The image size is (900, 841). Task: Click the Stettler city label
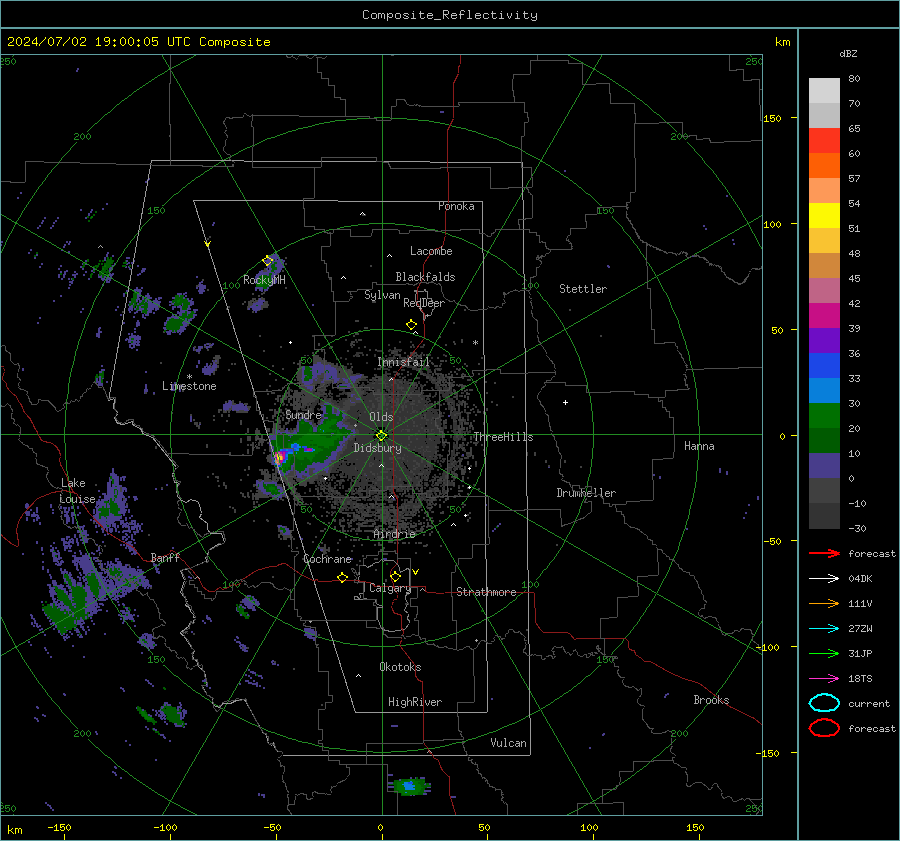[583, 289]
